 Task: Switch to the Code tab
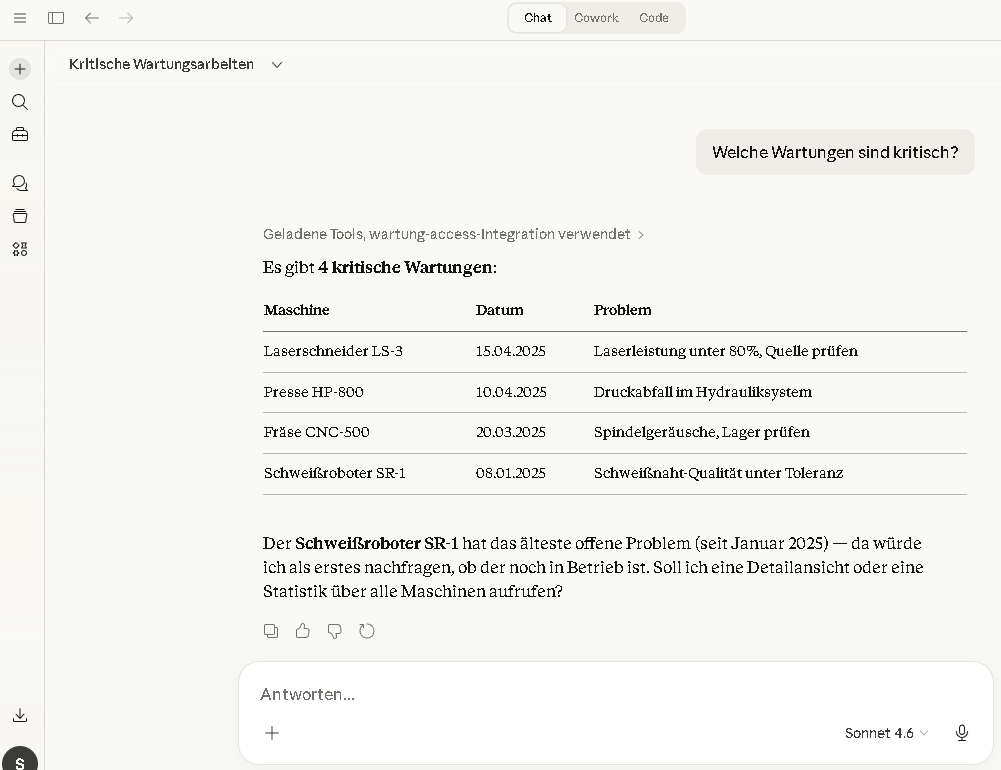654,17
